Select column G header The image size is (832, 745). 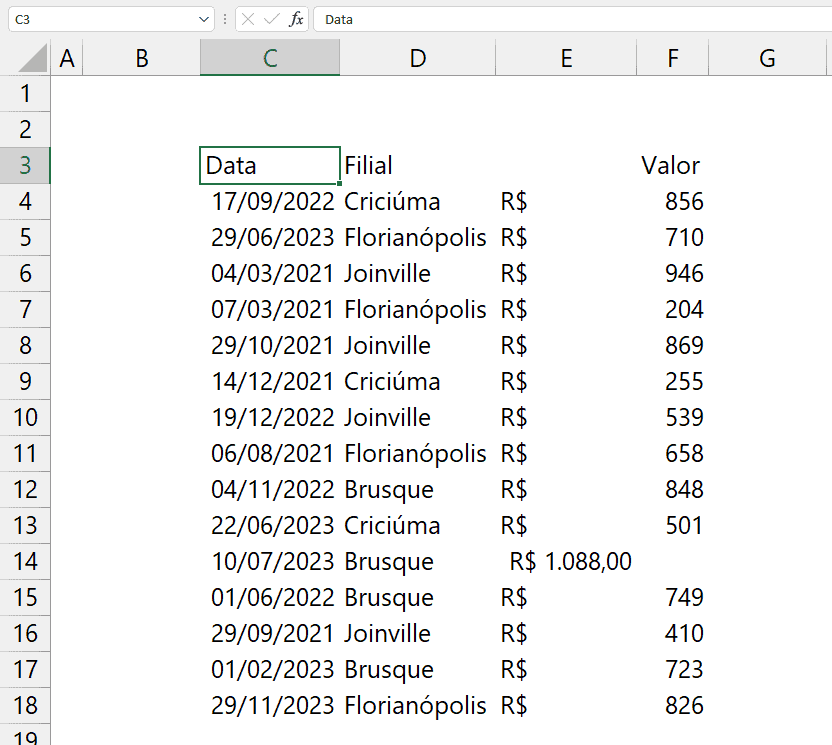pos(767,58)
